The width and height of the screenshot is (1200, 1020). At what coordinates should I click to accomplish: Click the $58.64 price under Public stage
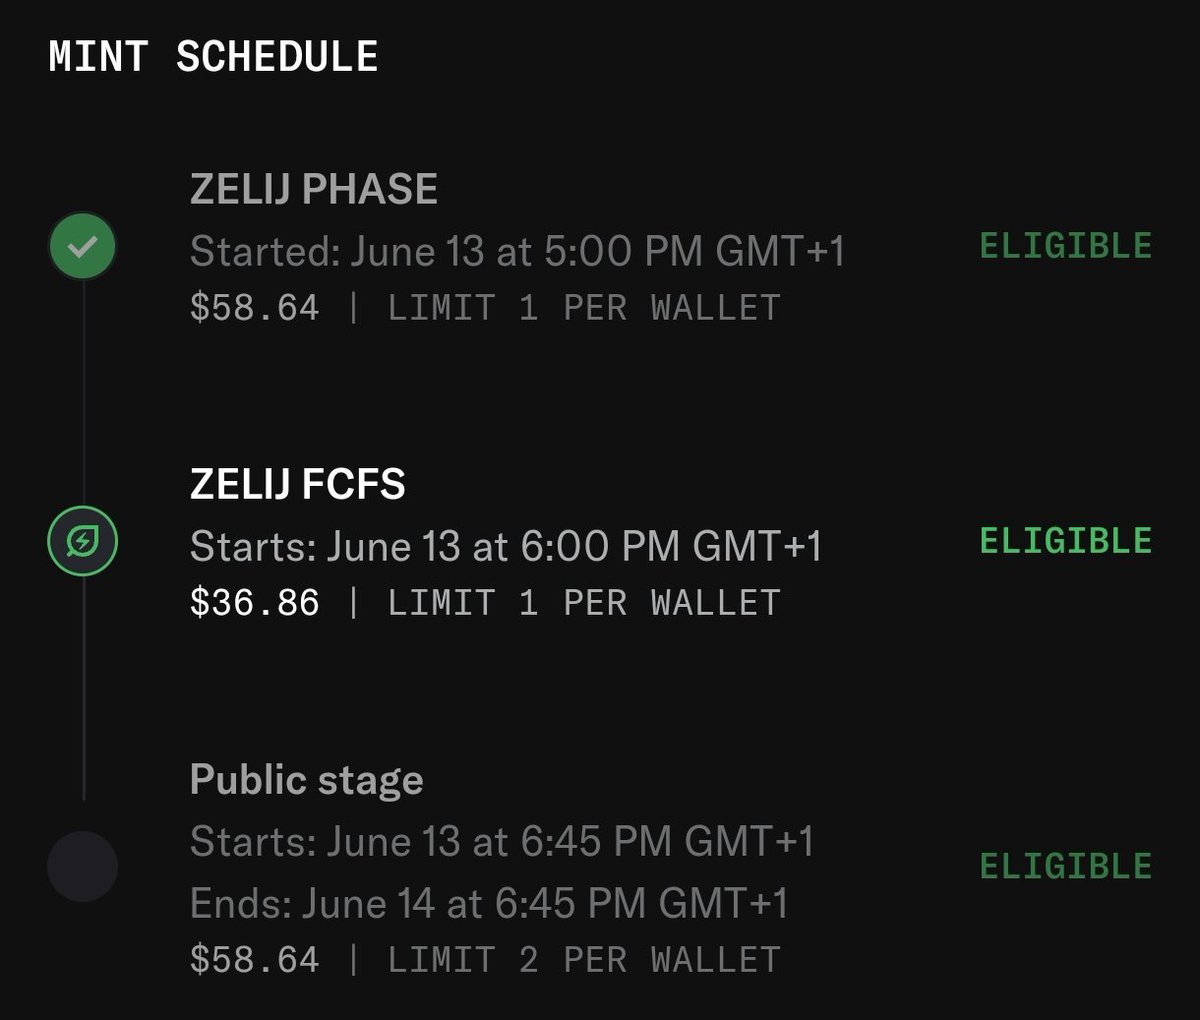click(255, 960)
